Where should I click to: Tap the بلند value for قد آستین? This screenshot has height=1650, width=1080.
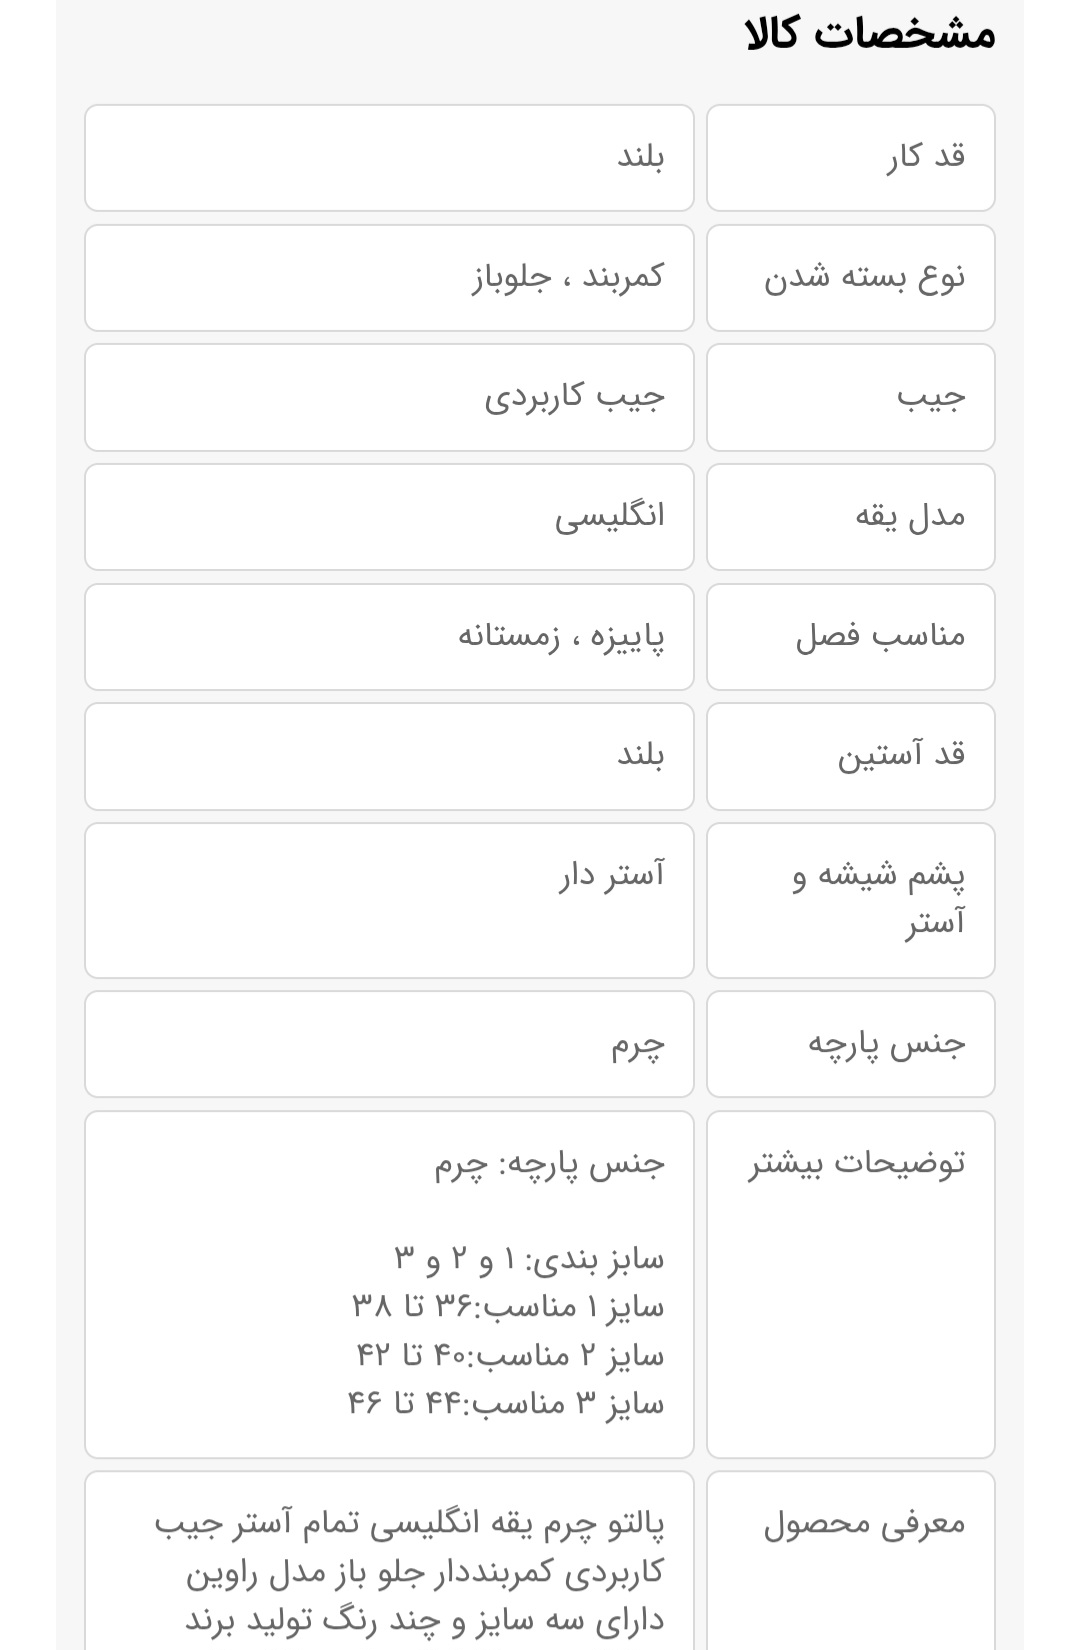(640, 755)
